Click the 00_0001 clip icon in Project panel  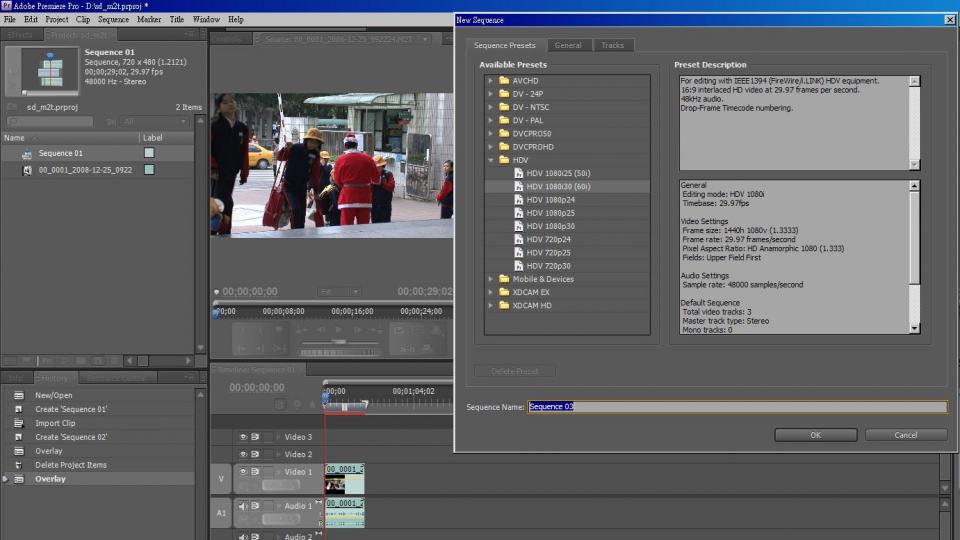27,171
